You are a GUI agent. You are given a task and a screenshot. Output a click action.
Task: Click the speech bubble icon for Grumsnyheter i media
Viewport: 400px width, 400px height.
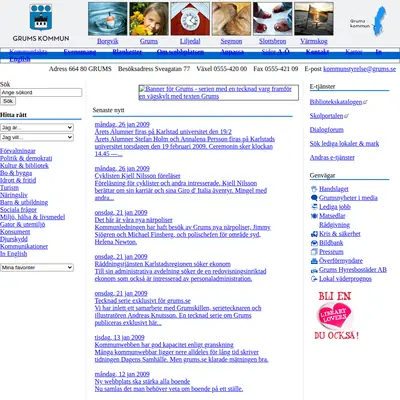point(314,198)
